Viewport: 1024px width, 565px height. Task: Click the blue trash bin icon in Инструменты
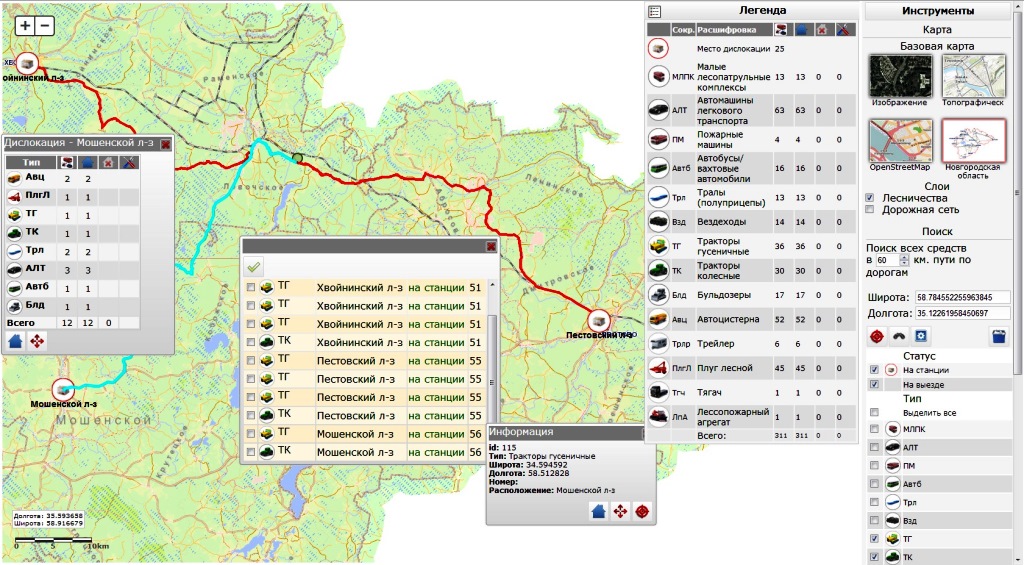999,336
